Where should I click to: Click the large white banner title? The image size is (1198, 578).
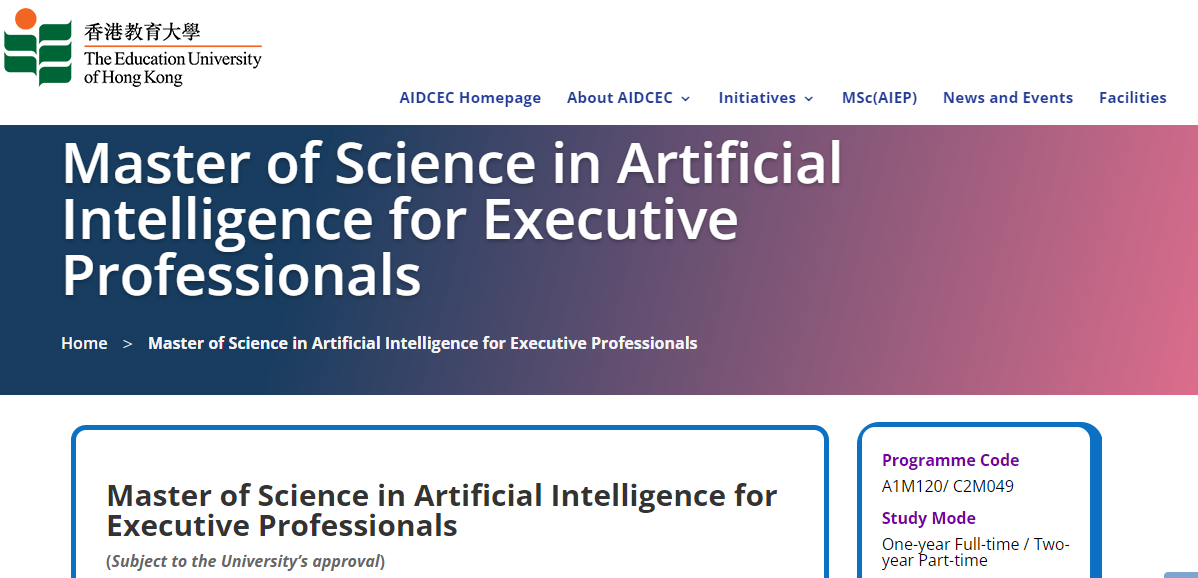pos(452,220)
